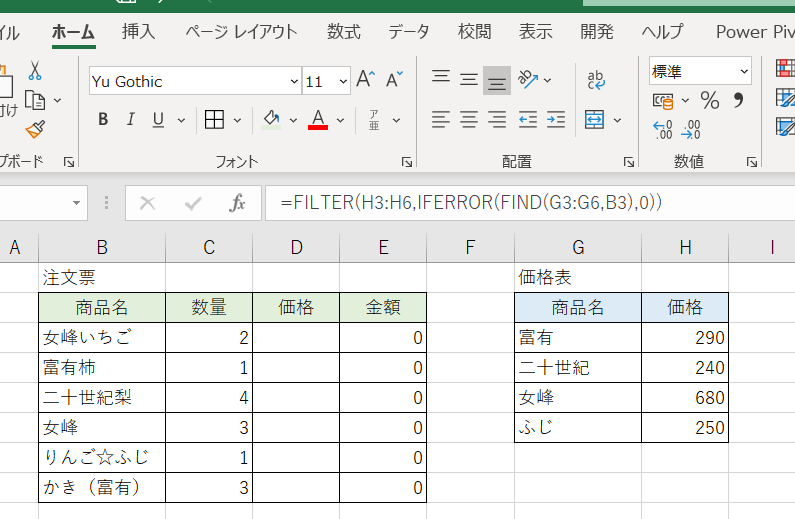795x519 pixels.
Task: Decrease indent
Action: [x=528, y=120]
